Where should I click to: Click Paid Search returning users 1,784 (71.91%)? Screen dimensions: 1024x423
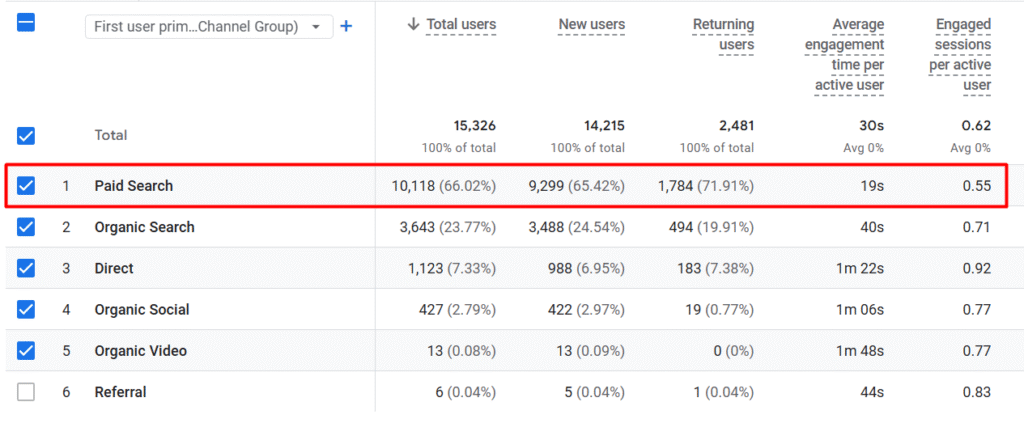pyautogui.click(x=706, y=186)
